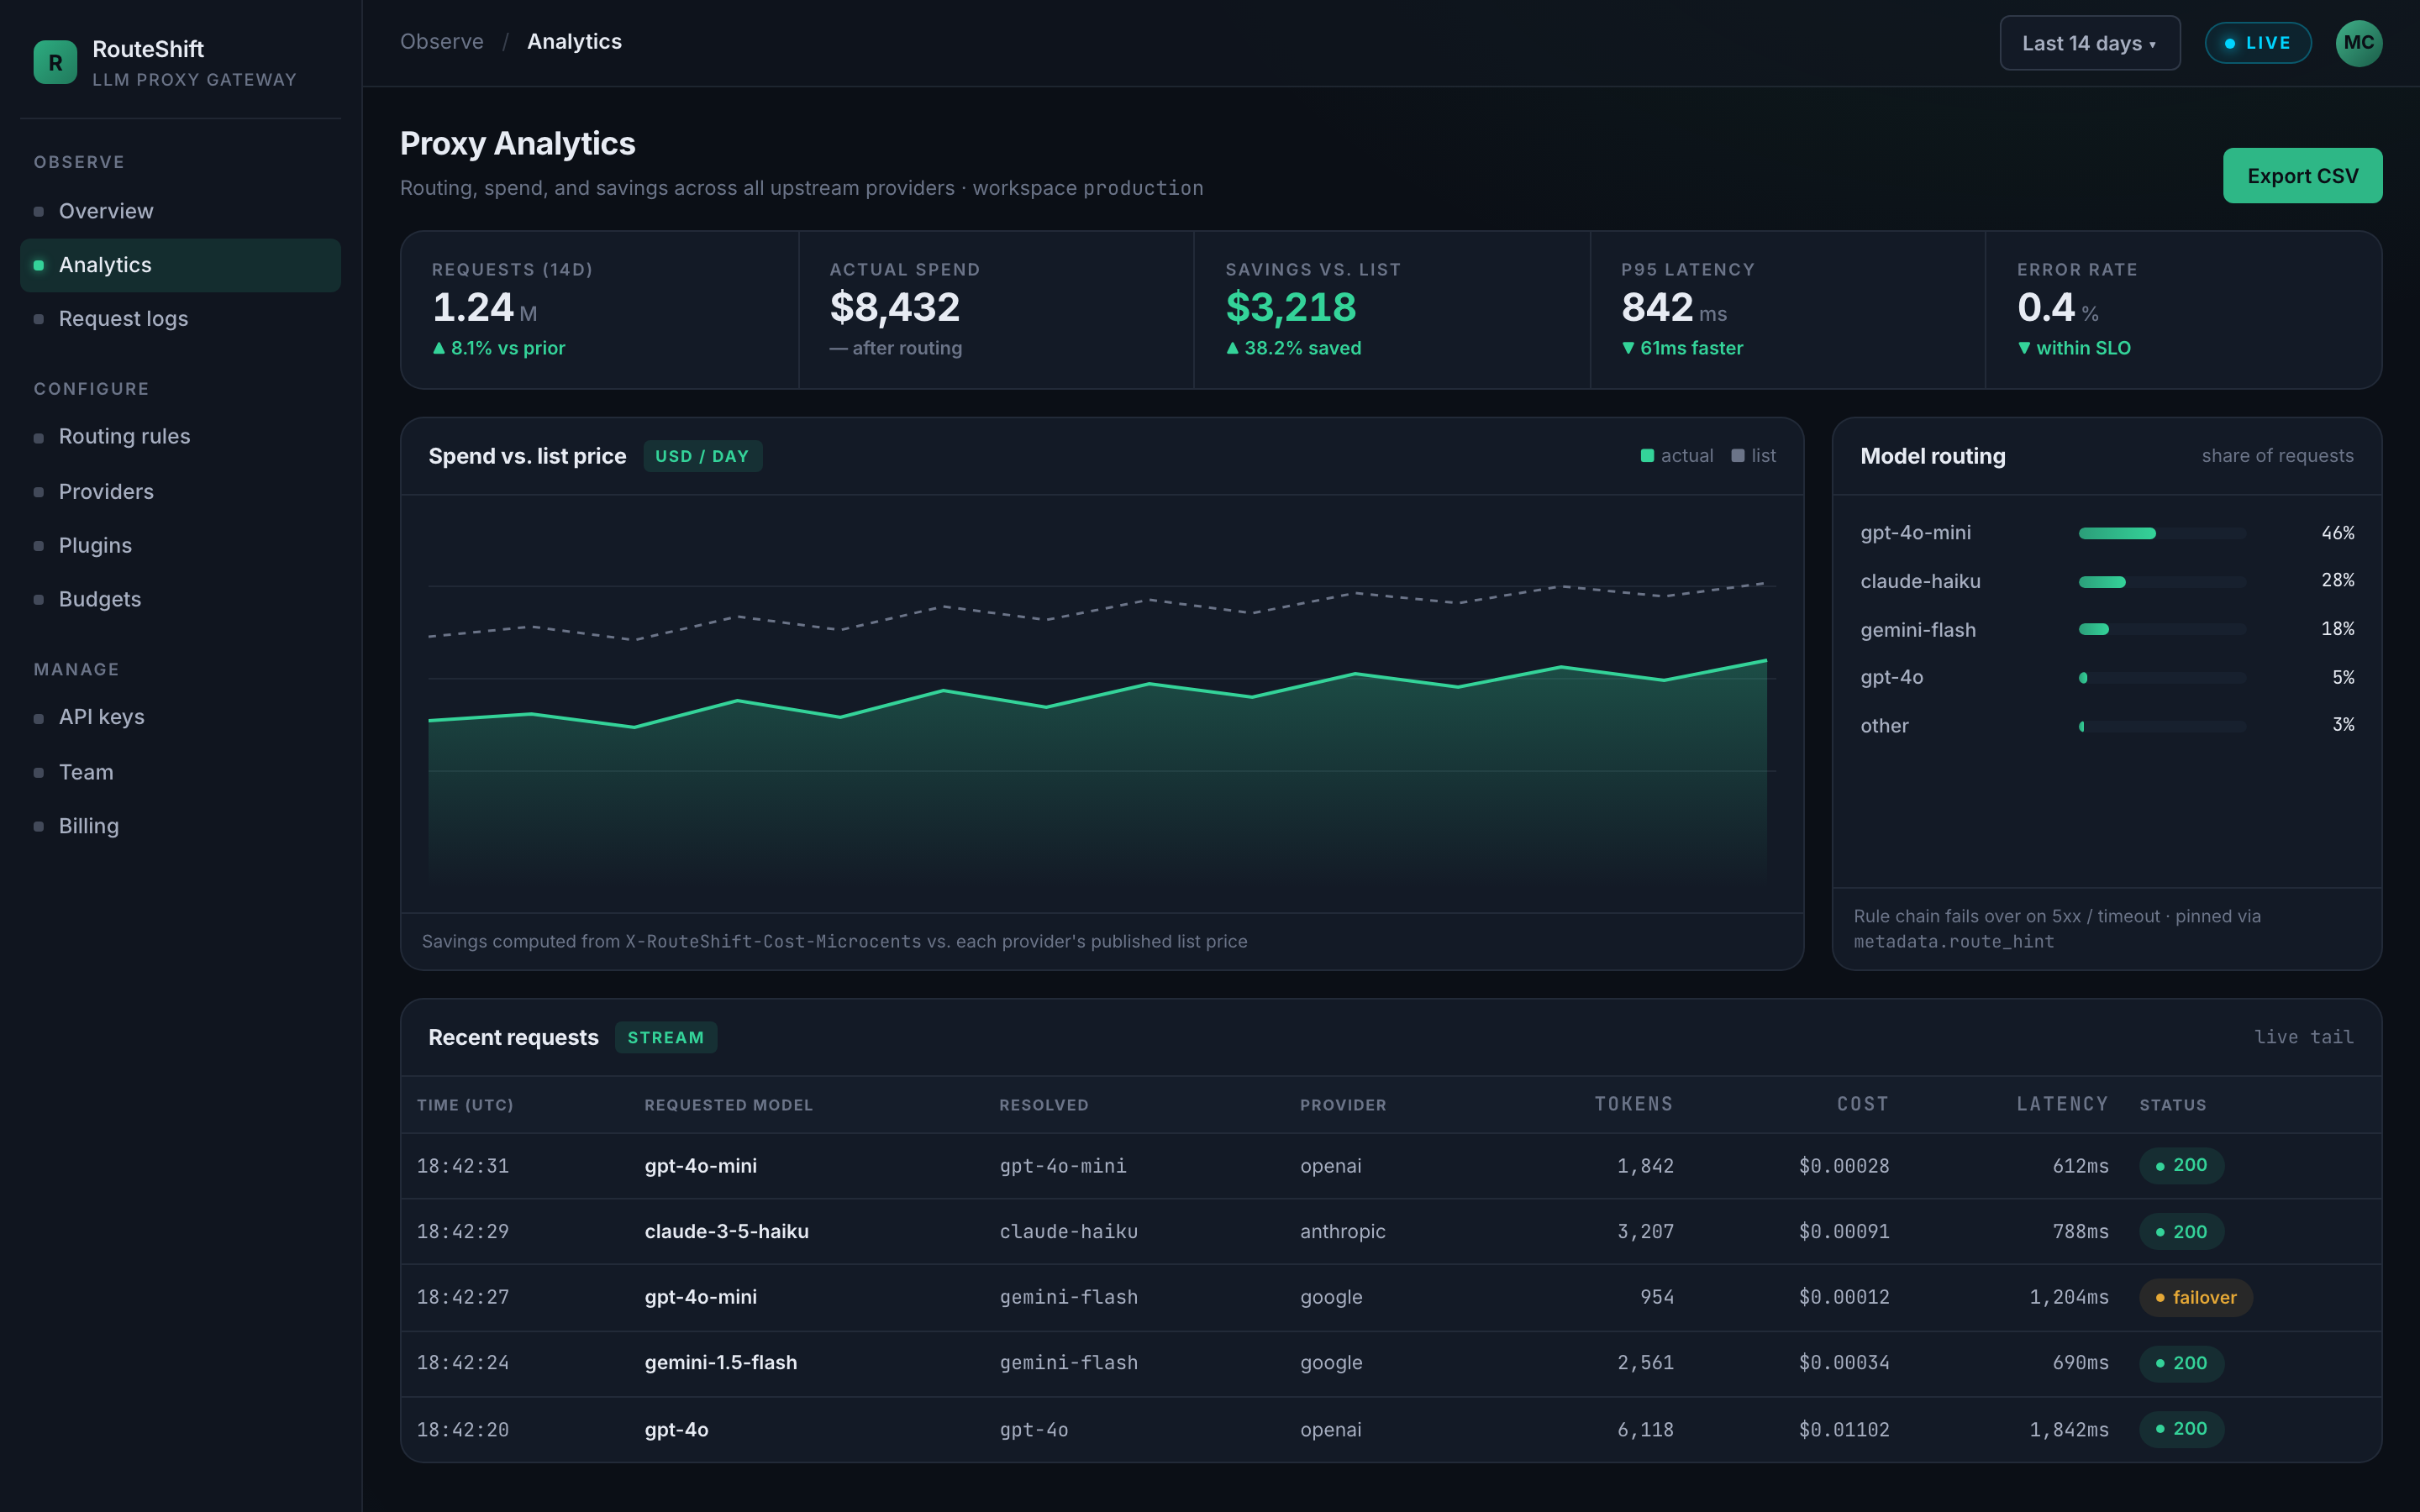Sort by the Latency column header
Screen dimensions: 2420x1512
[x=2062, y=1104]
